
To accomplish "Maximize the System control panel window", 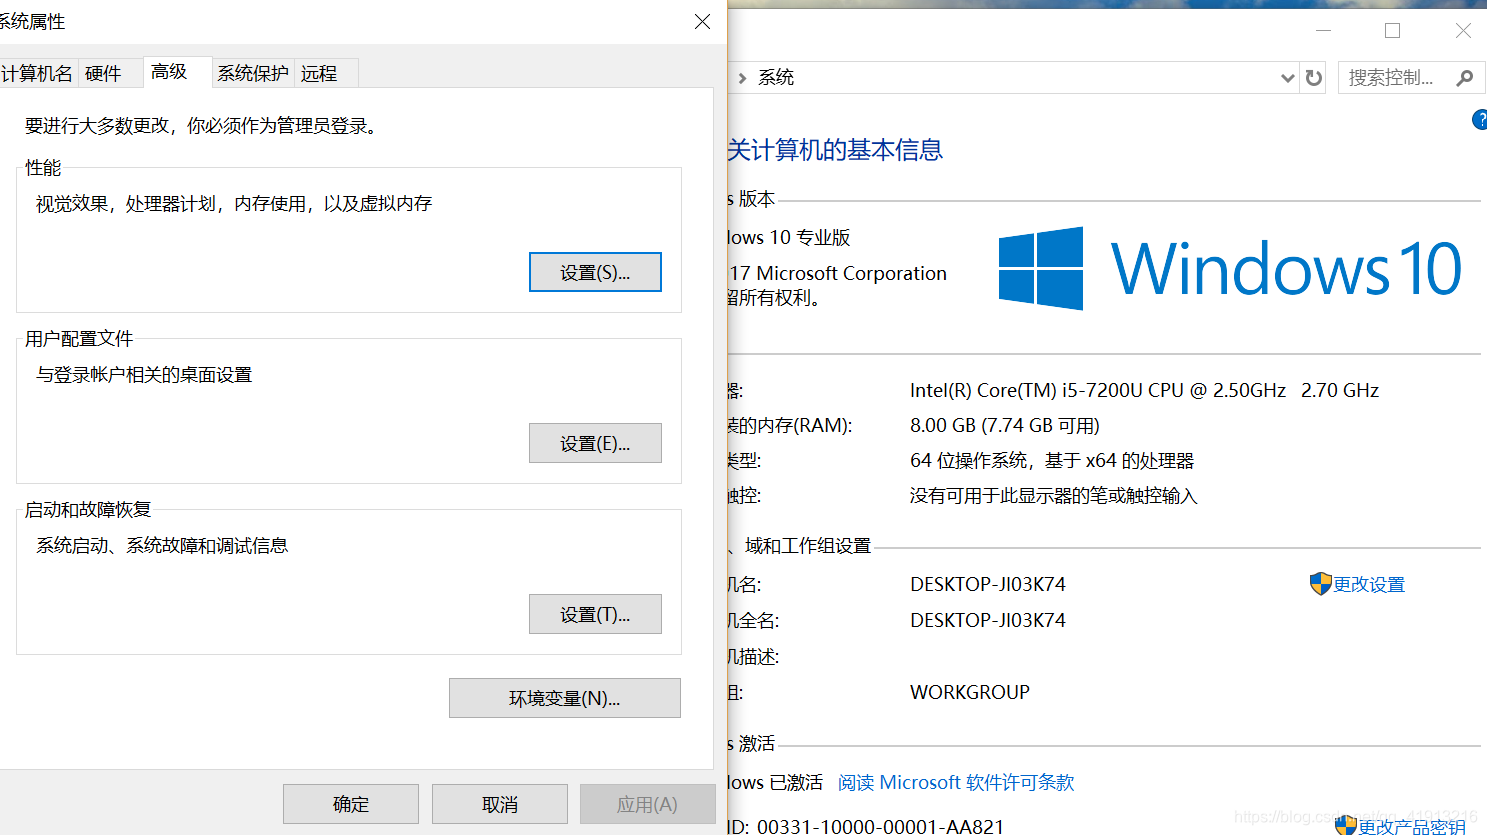I will click(x=1392, y=31).
